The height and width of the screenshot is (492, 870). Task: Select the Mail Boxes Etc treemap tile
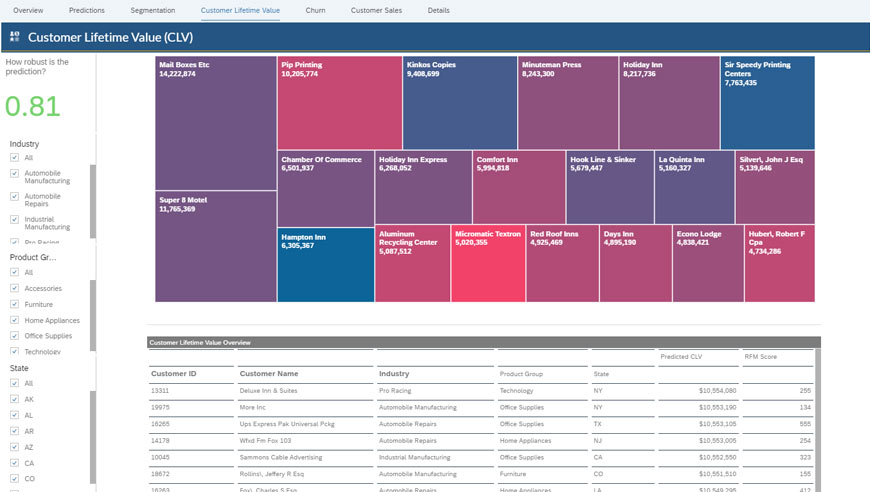pyautogui.click(x=215, y=122)
